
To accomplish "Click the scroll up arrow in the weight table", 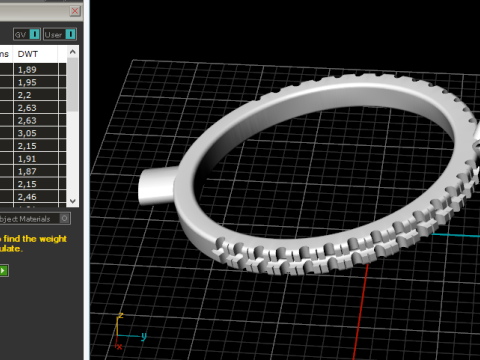I will 73,52.
